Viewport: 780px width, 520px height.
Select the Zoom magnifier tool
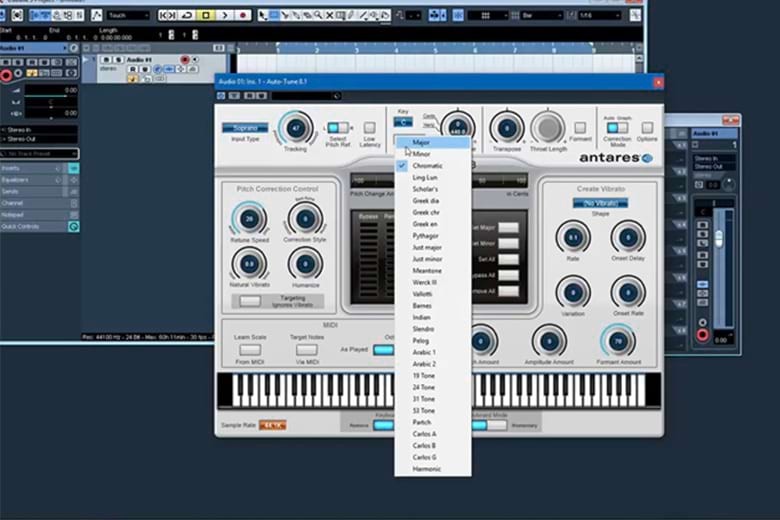tap(318, 16)
